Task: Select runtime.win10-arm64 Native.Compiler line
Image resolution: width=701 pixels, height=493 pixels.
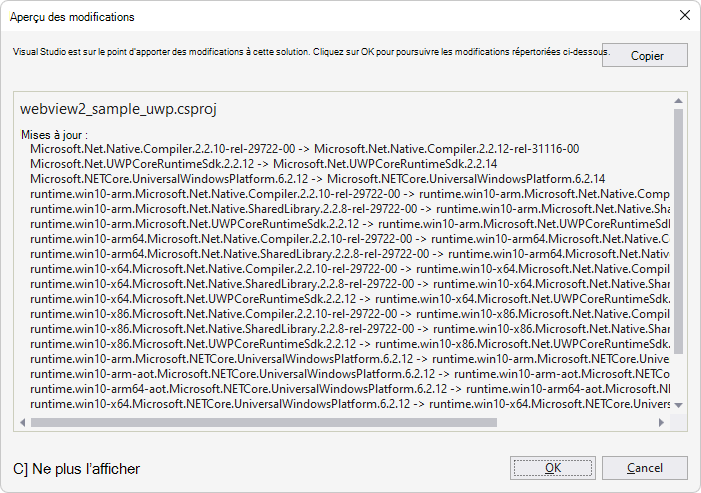Action: click(350, 239)
